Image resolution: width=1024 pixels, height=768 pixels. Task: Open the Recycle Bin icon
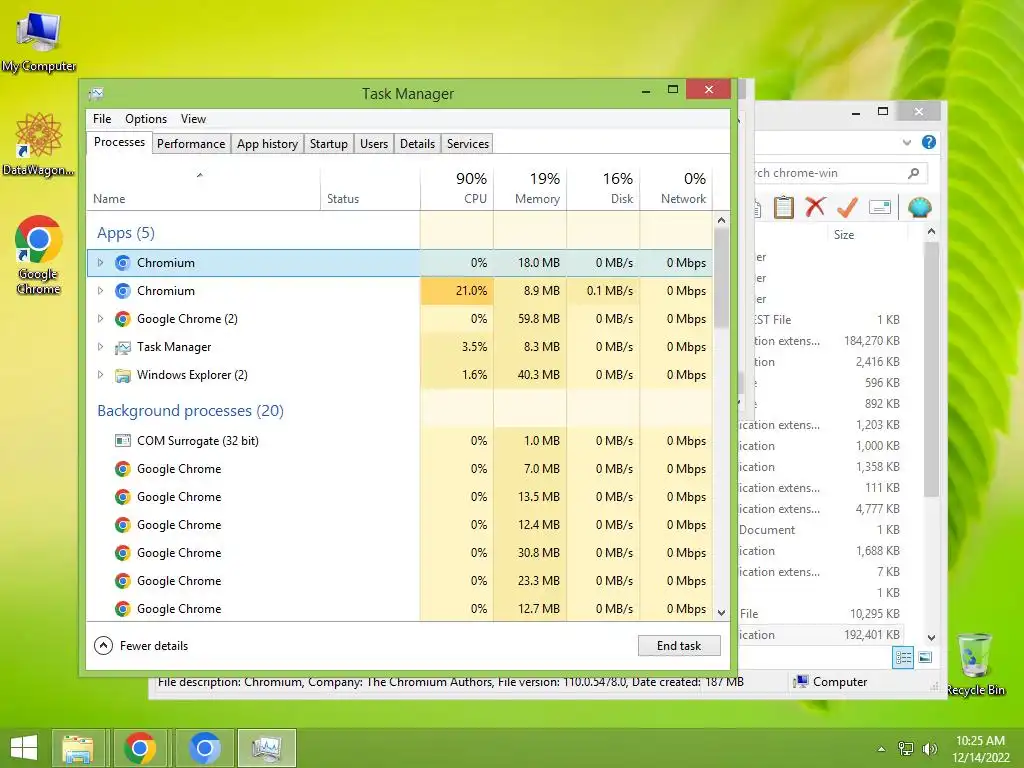974,663
